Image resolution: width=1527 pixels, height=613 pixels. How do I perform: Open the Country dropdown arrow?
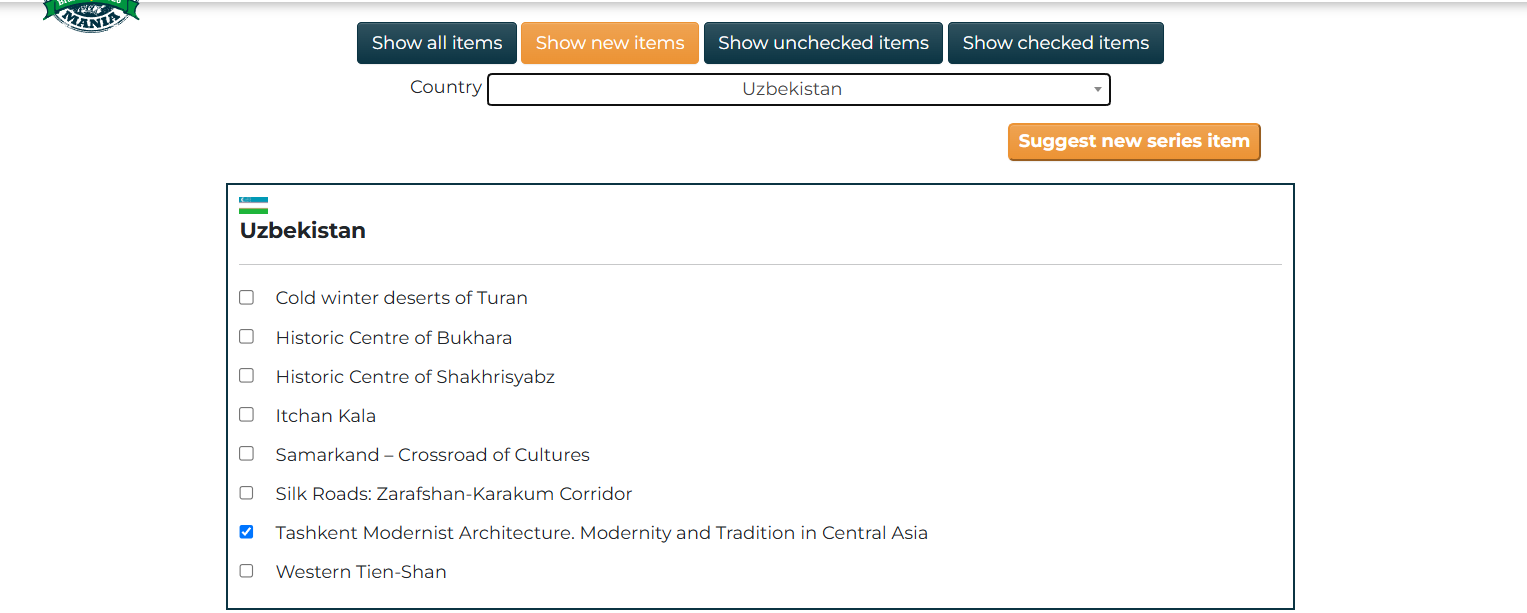[1097, 89]
